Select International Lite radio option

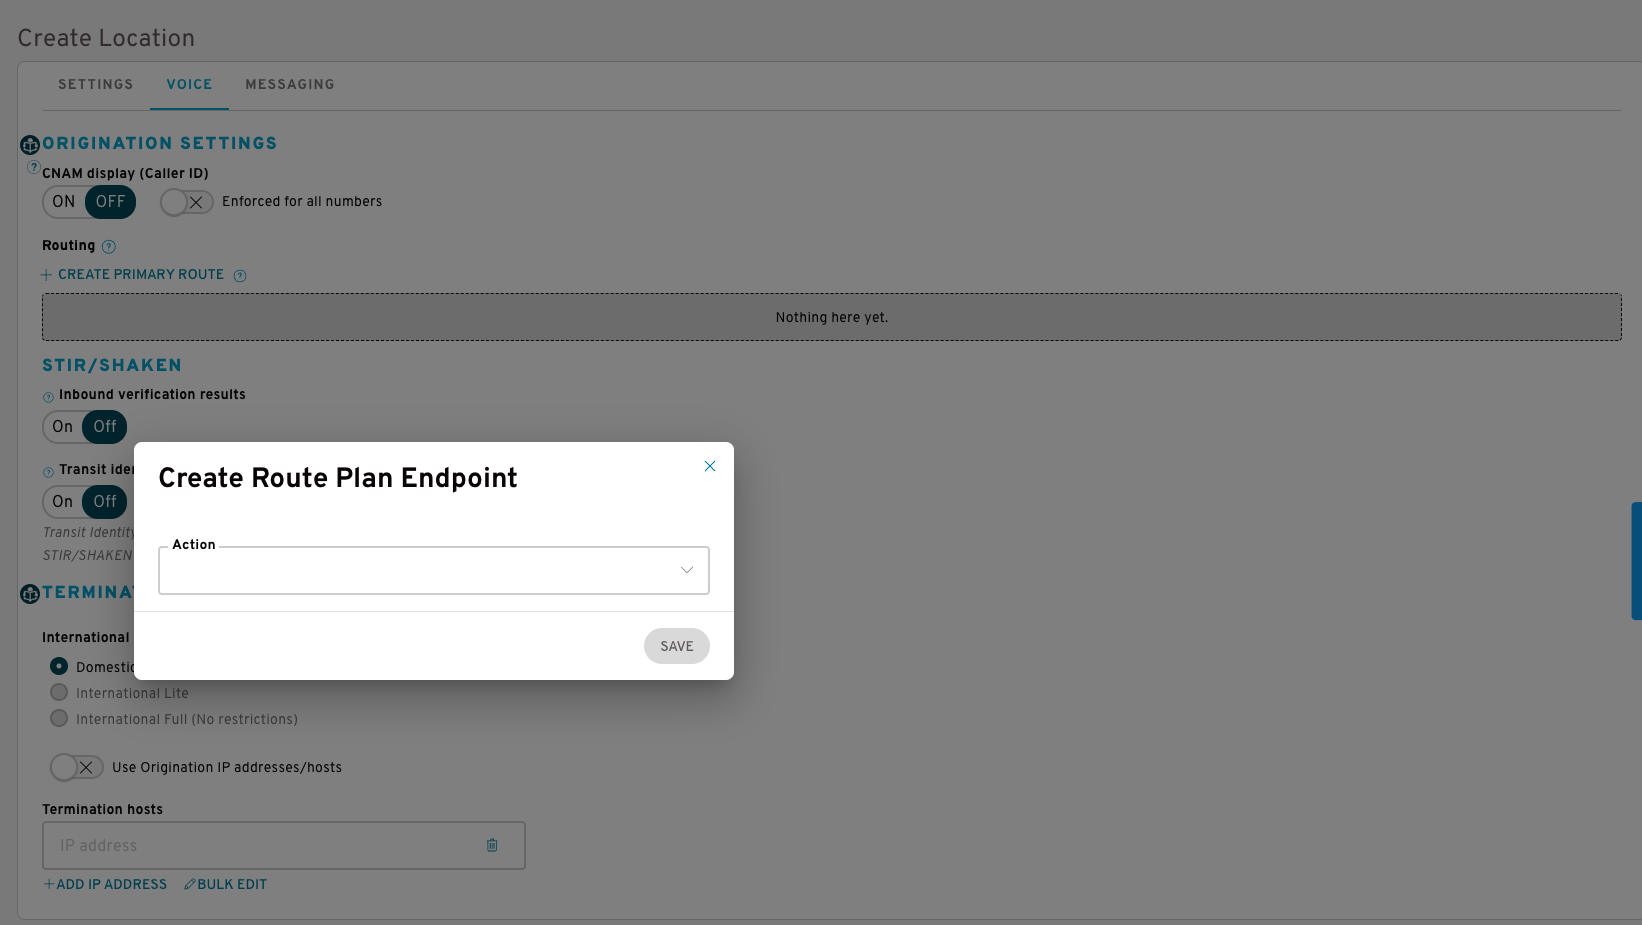(59, 692)
